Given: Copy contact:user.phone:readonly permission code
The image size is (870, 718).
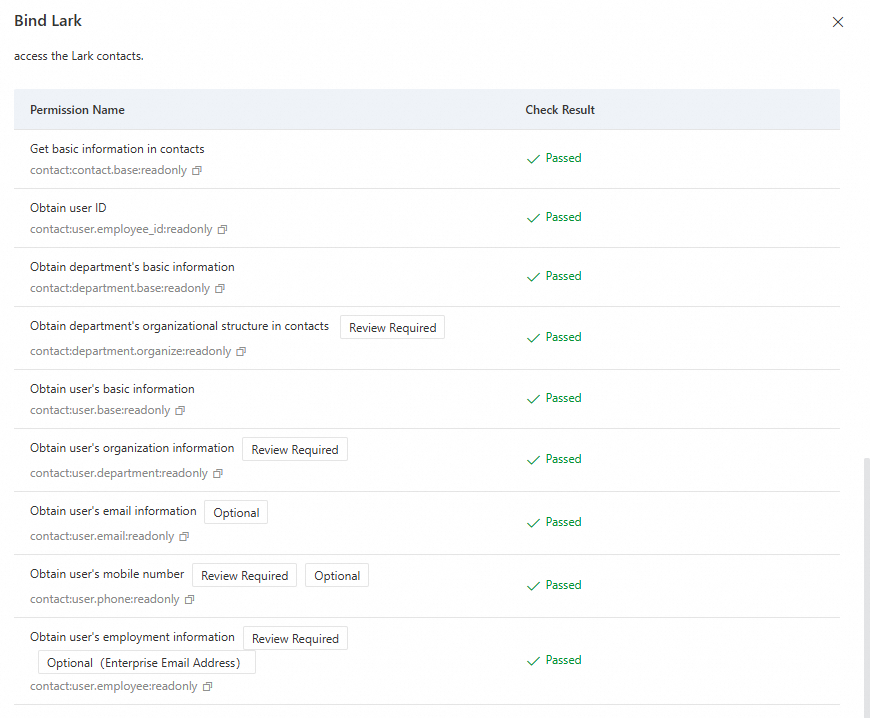Looking at the screenshot, I should 189,599.
